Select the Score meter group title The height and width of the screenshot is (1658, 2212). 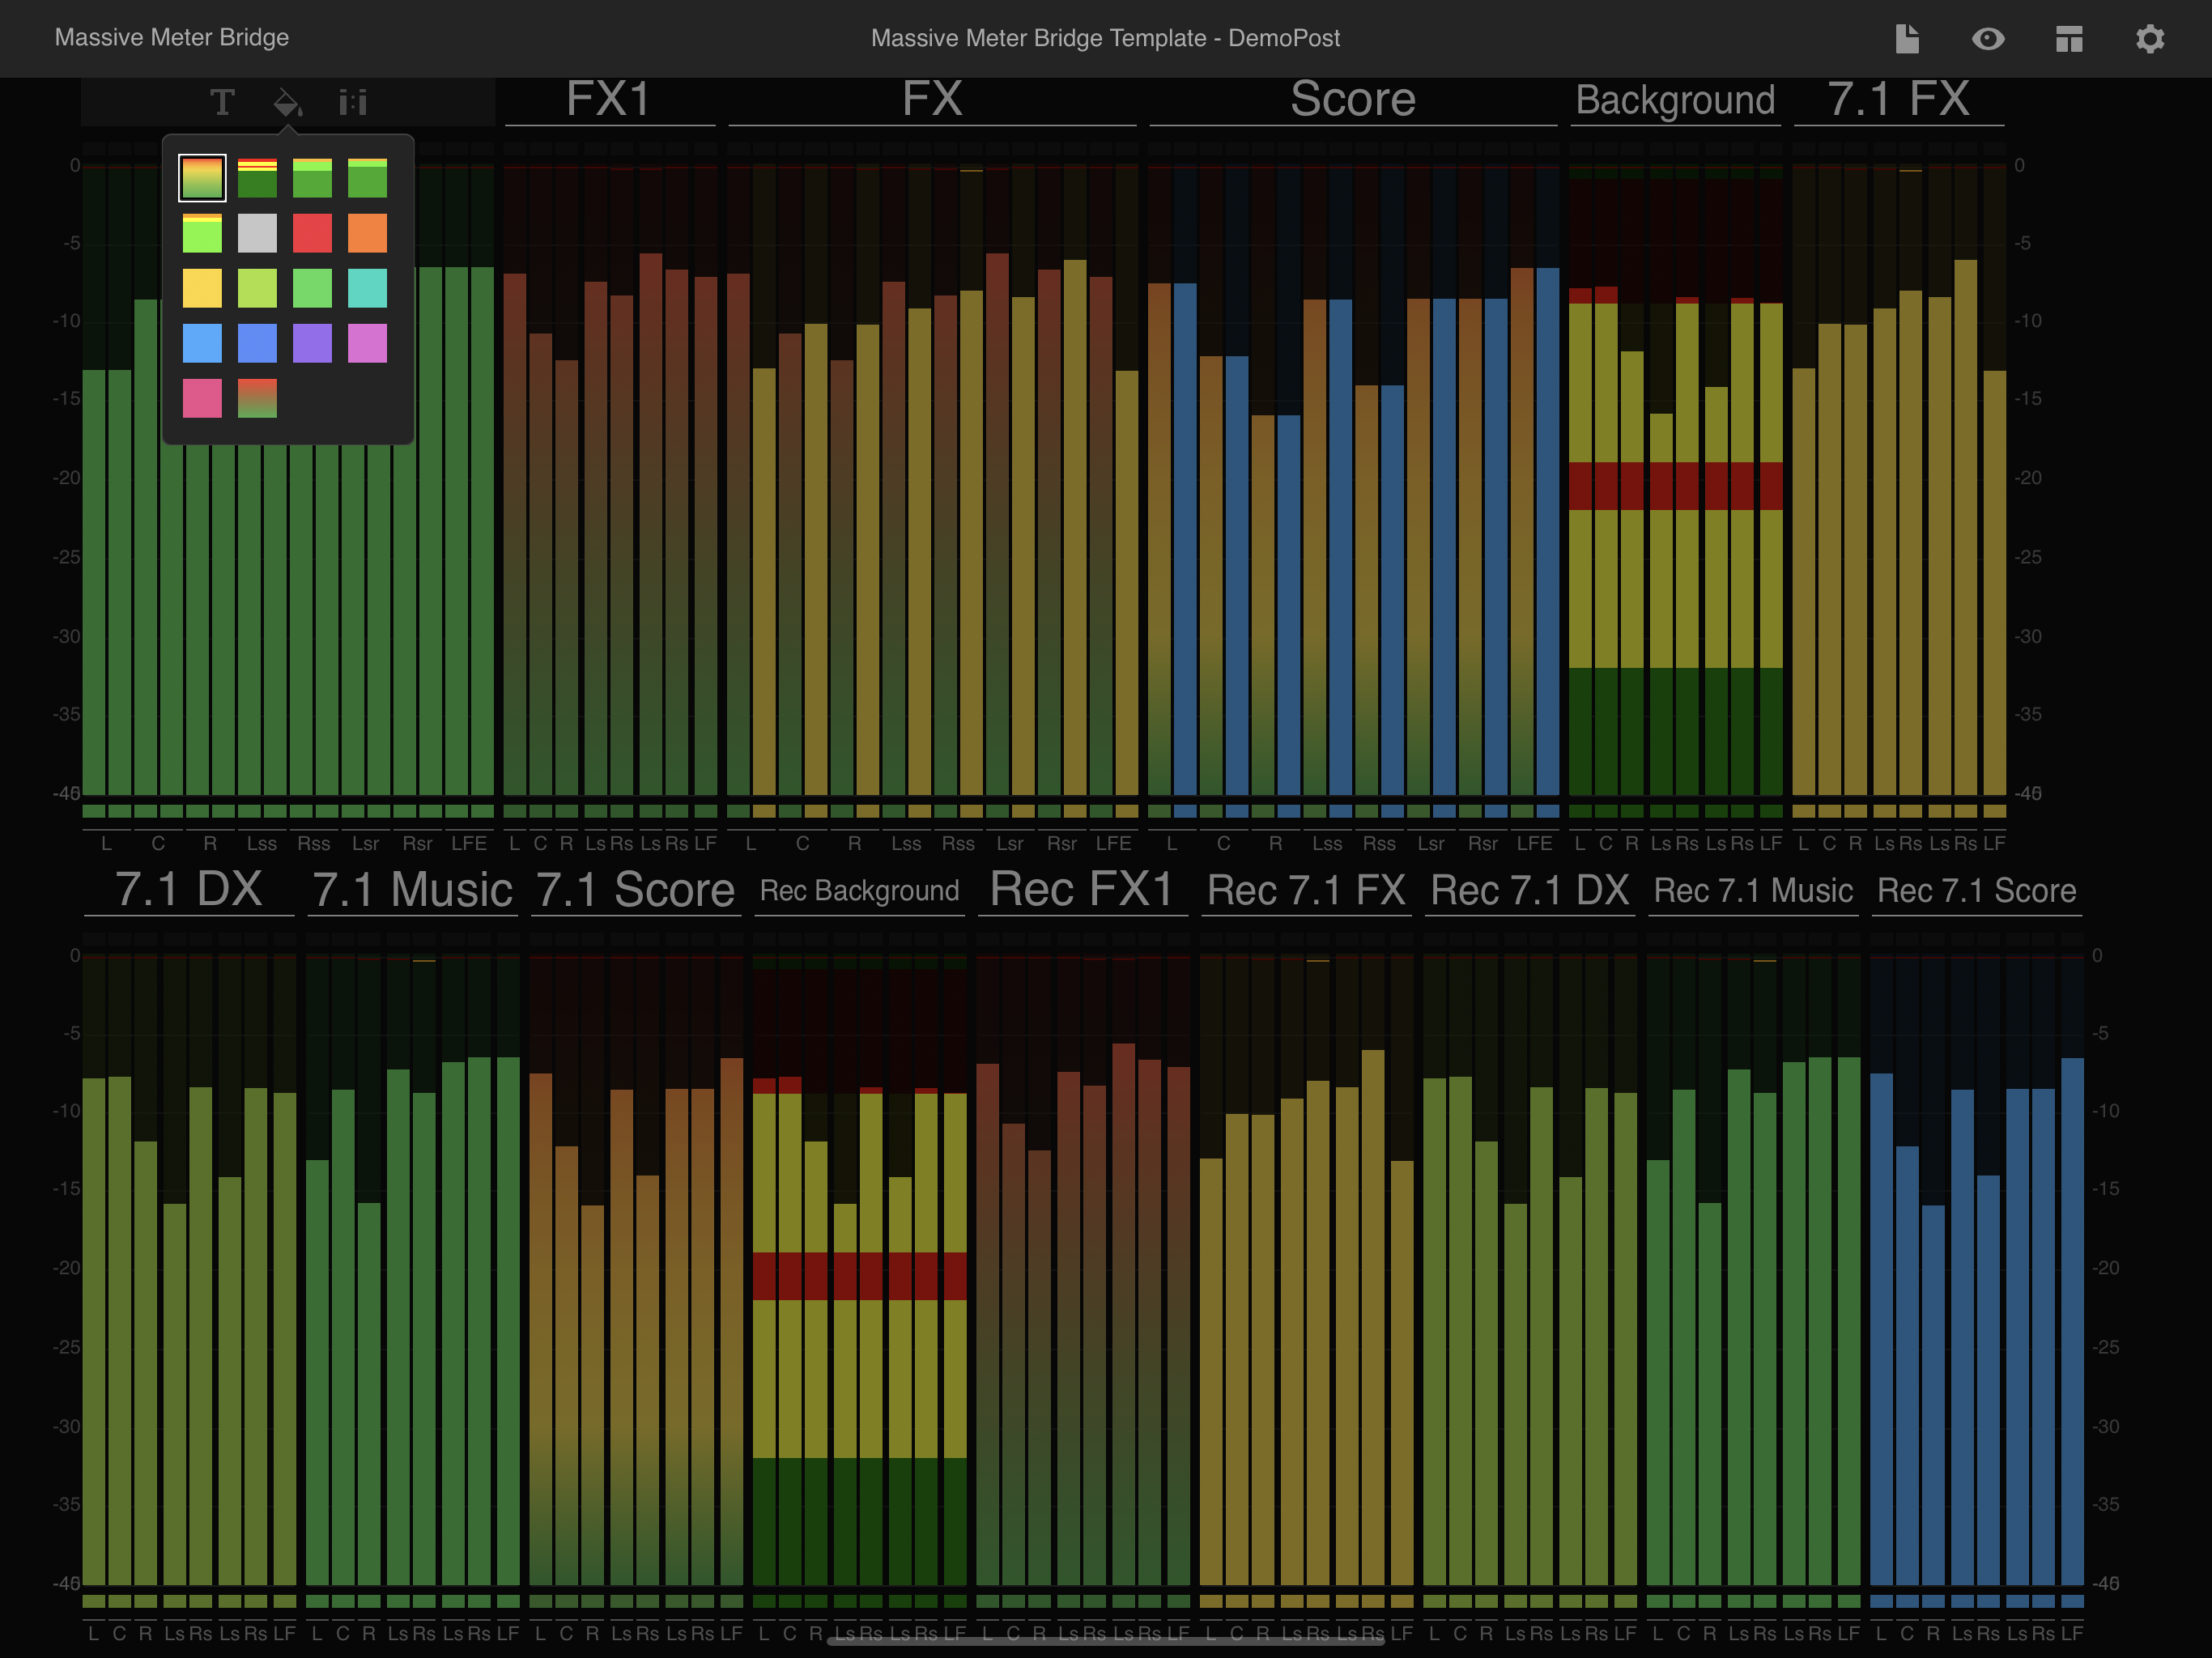(x=1353, y=99)
